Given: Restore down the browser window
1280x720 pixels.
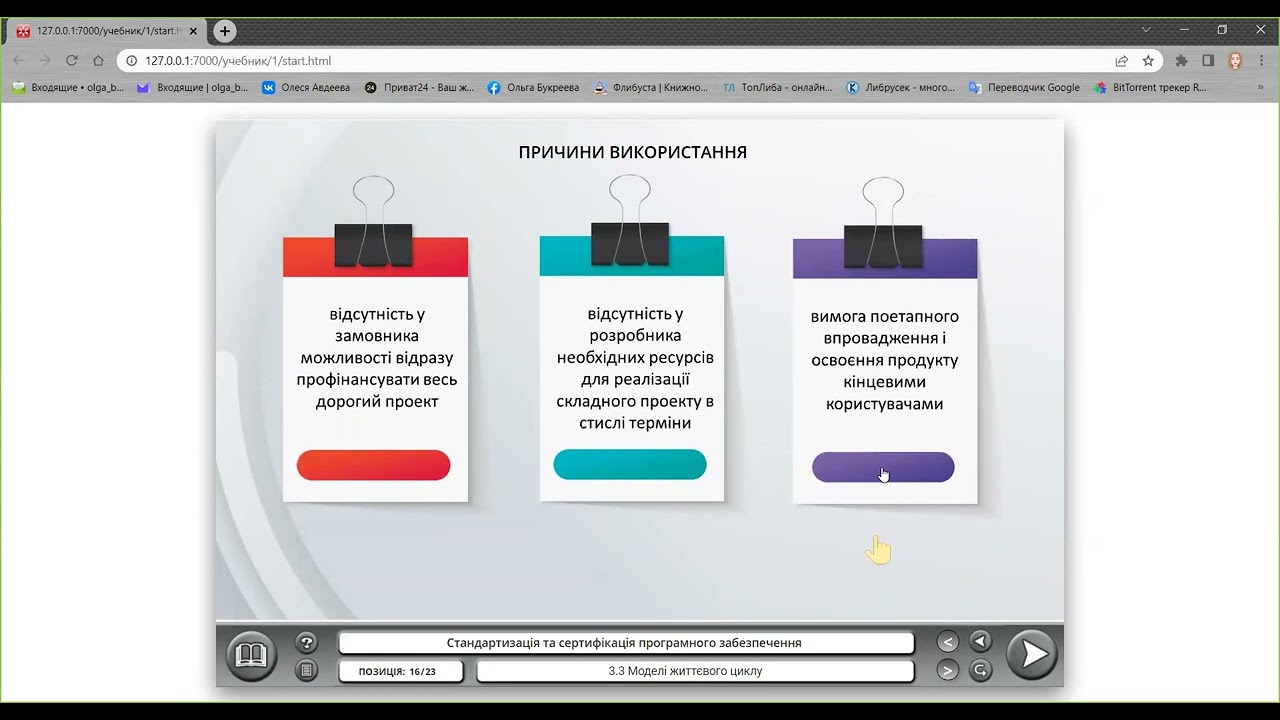Looking at the screenshot, I should click(x=1222, y=30).
